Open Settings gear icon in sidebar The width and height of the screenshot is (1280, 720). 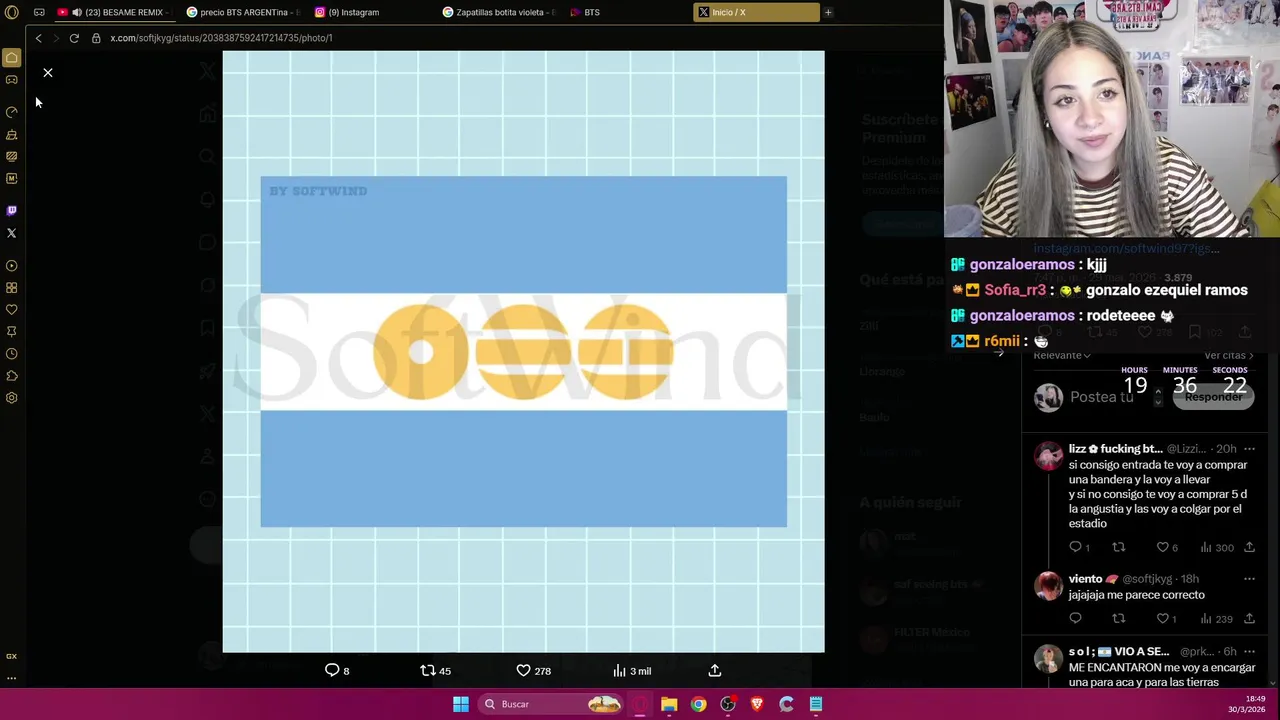pyautogui.click(x=12, y=398)
